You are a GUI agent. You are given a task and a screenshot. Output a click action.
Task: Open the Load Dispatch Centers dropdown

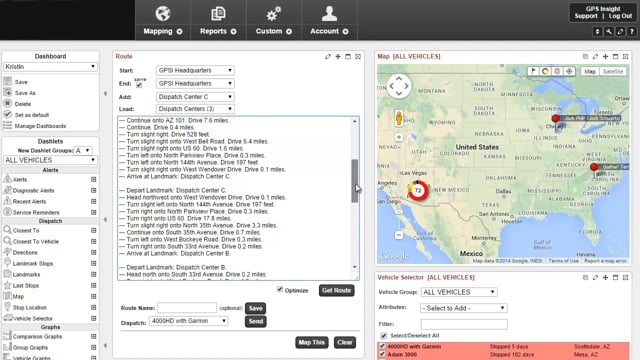[x=195, y=109]
